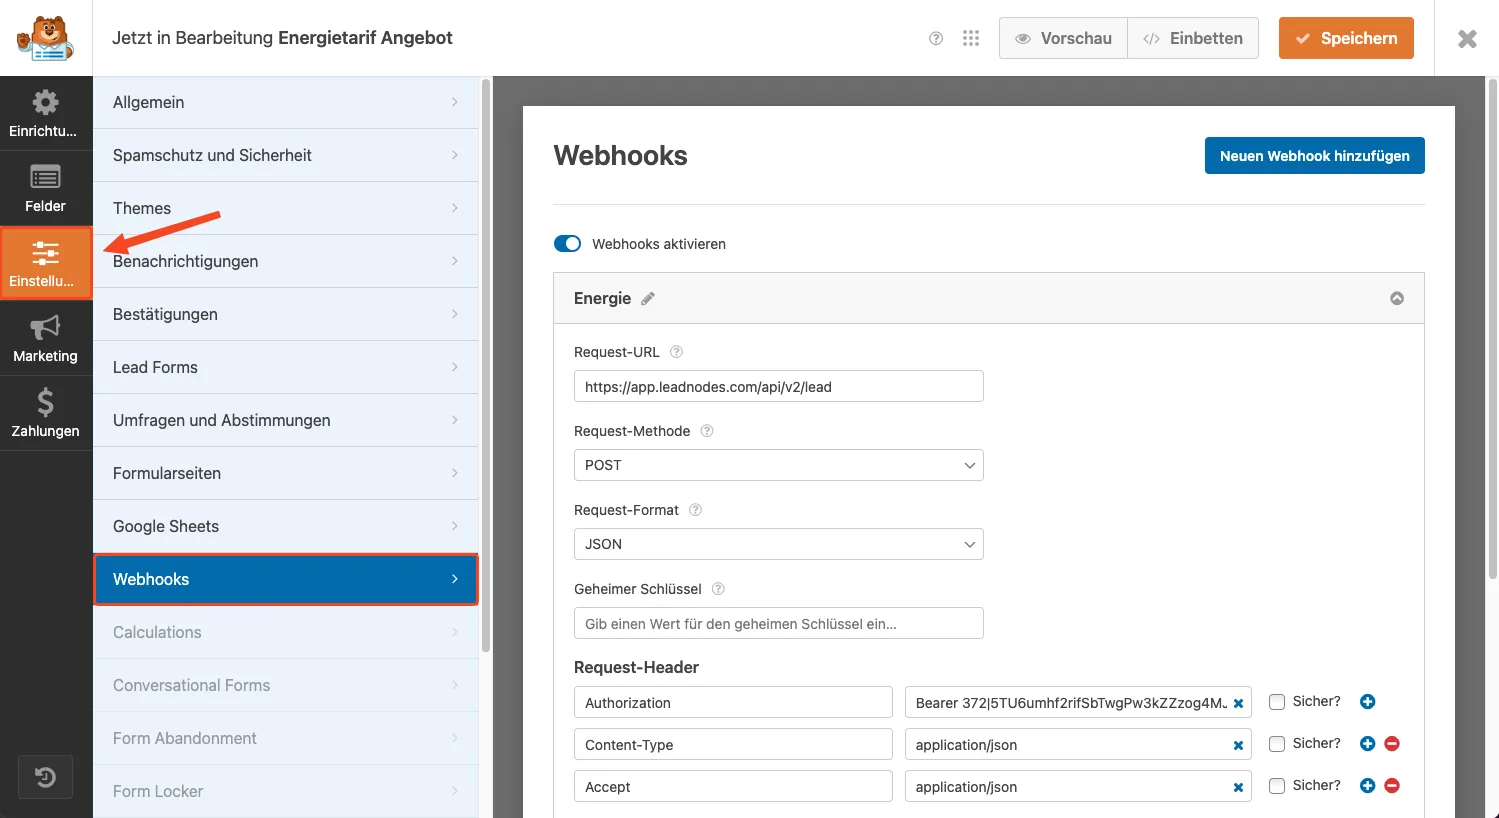Open the Google Sheets settings section
The height and width of the screenshot is (818, 1499).
(x=286, y=526)
